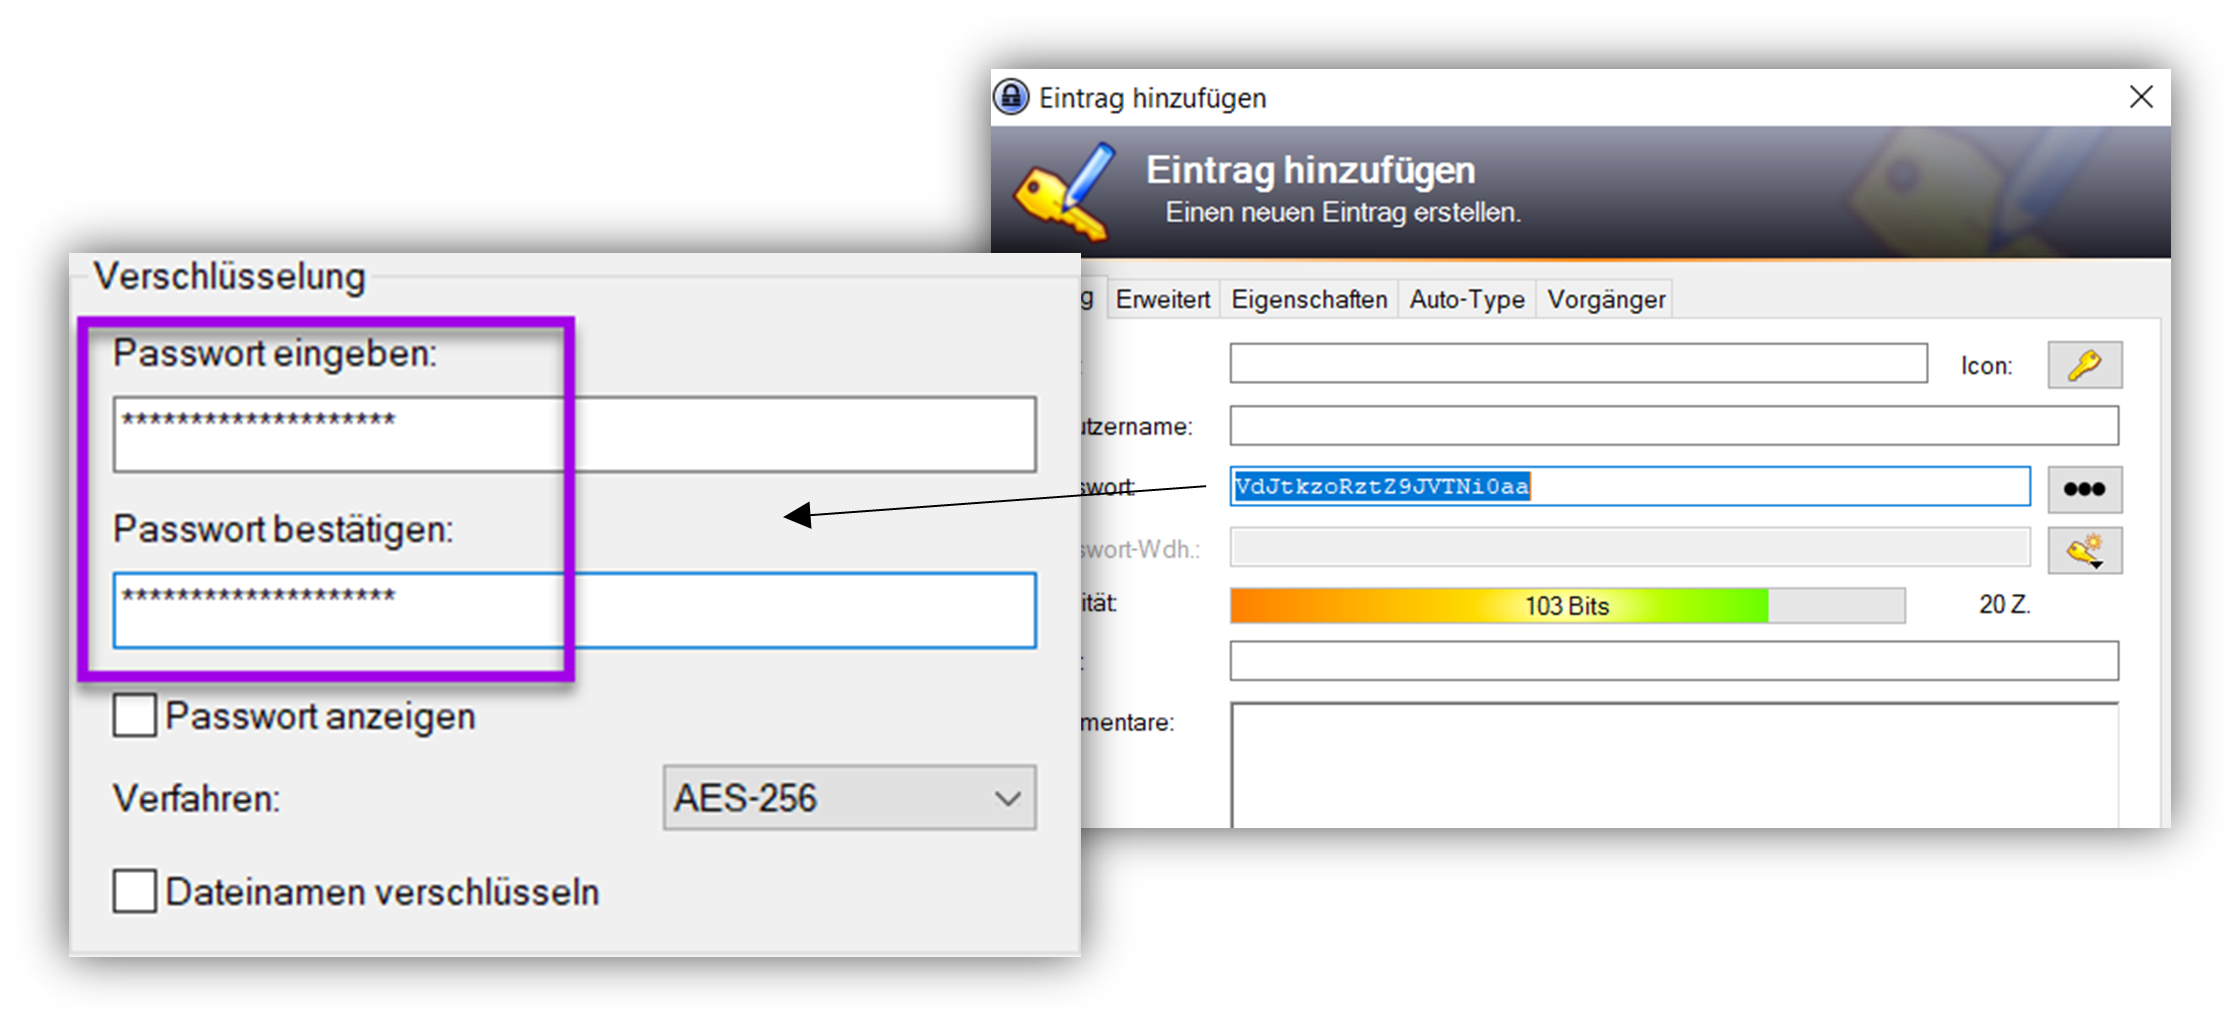The image size is (2240, 1026).
Task: Close the Eintrag hinzufügen dialog
Action: [x=2141, y=97]
